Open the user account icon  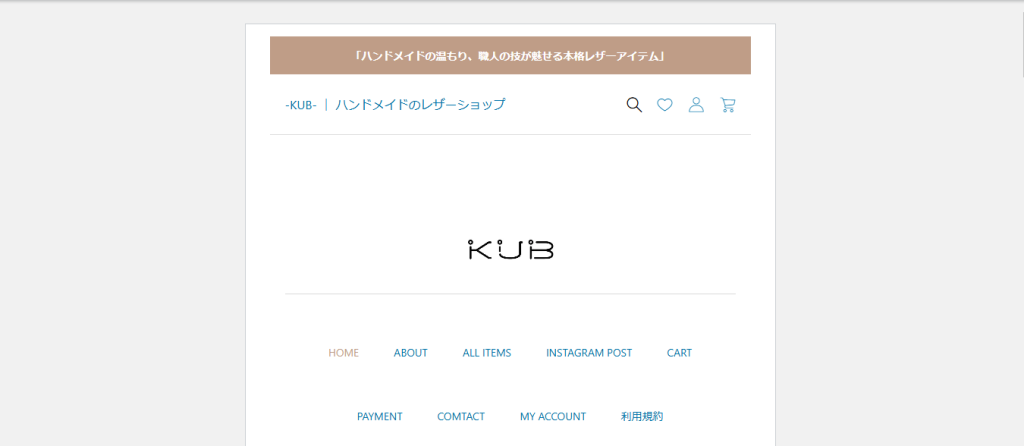tap(696, 105)
